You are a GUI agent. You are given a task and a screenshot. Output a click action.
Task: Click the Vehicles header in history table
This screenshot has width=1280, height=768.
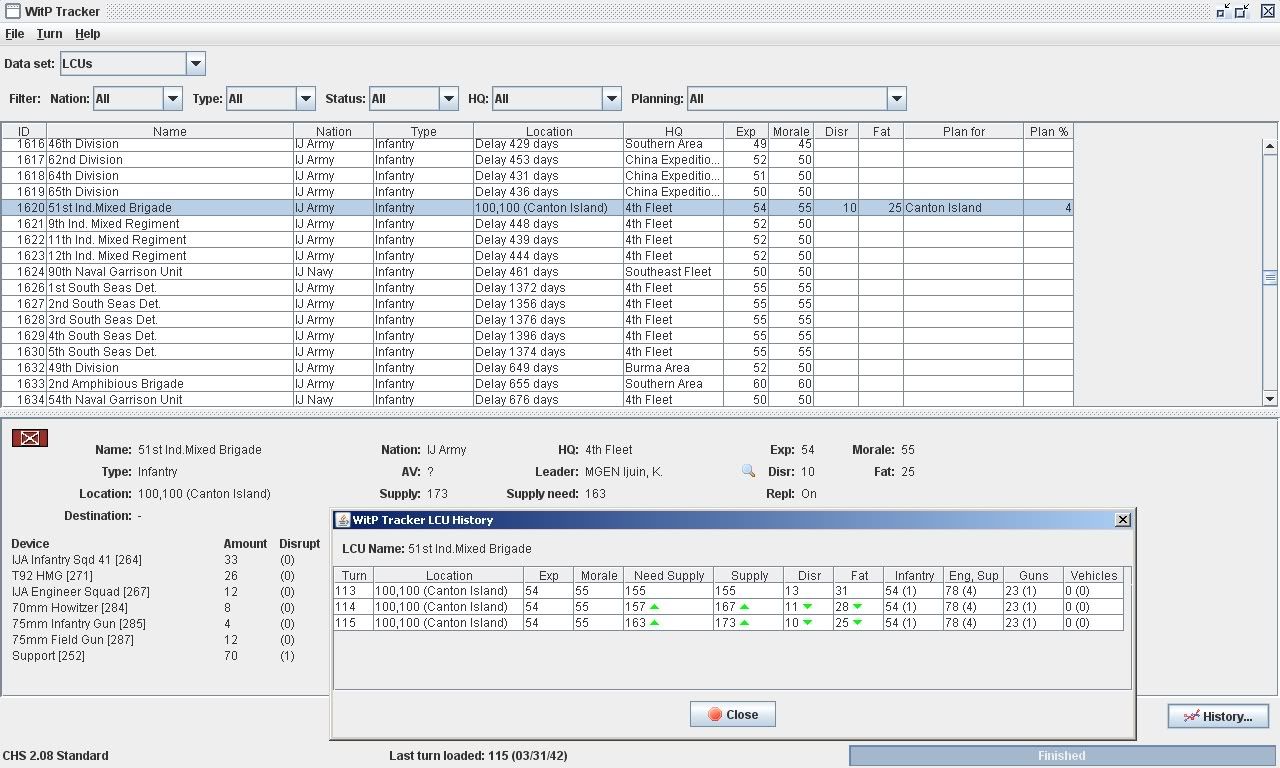pyautogui.click(x=1094, y=575)
